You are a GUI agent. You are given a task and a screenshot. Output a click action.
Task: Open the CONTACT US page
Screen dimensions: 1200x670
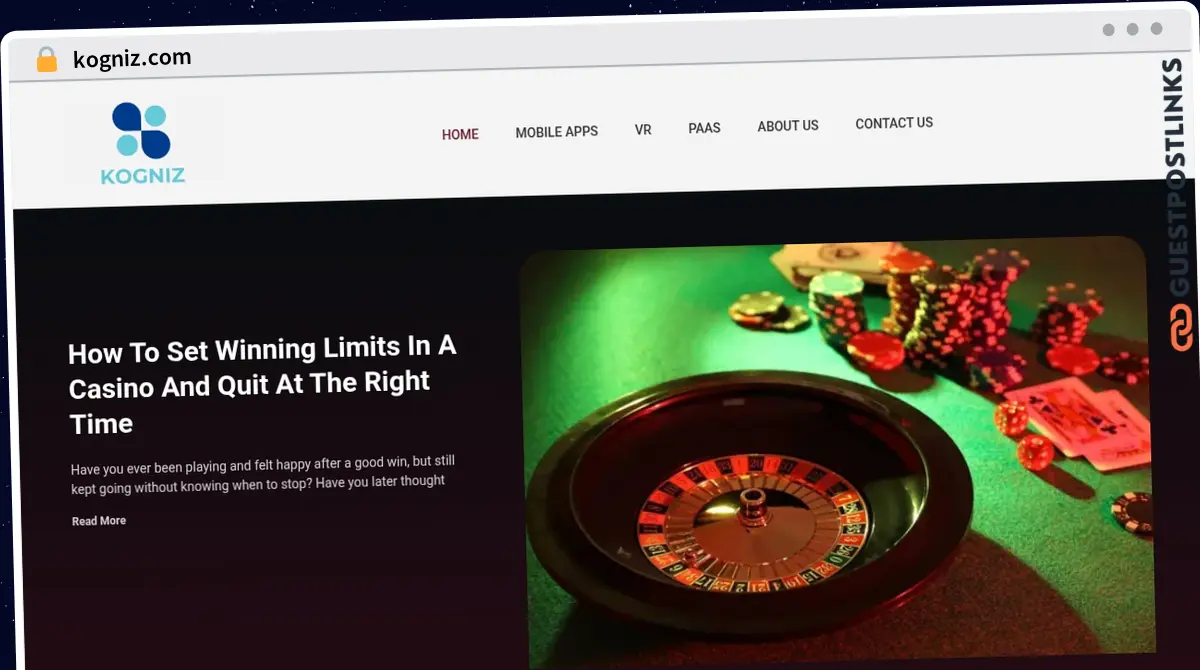(x=894, y=123)
